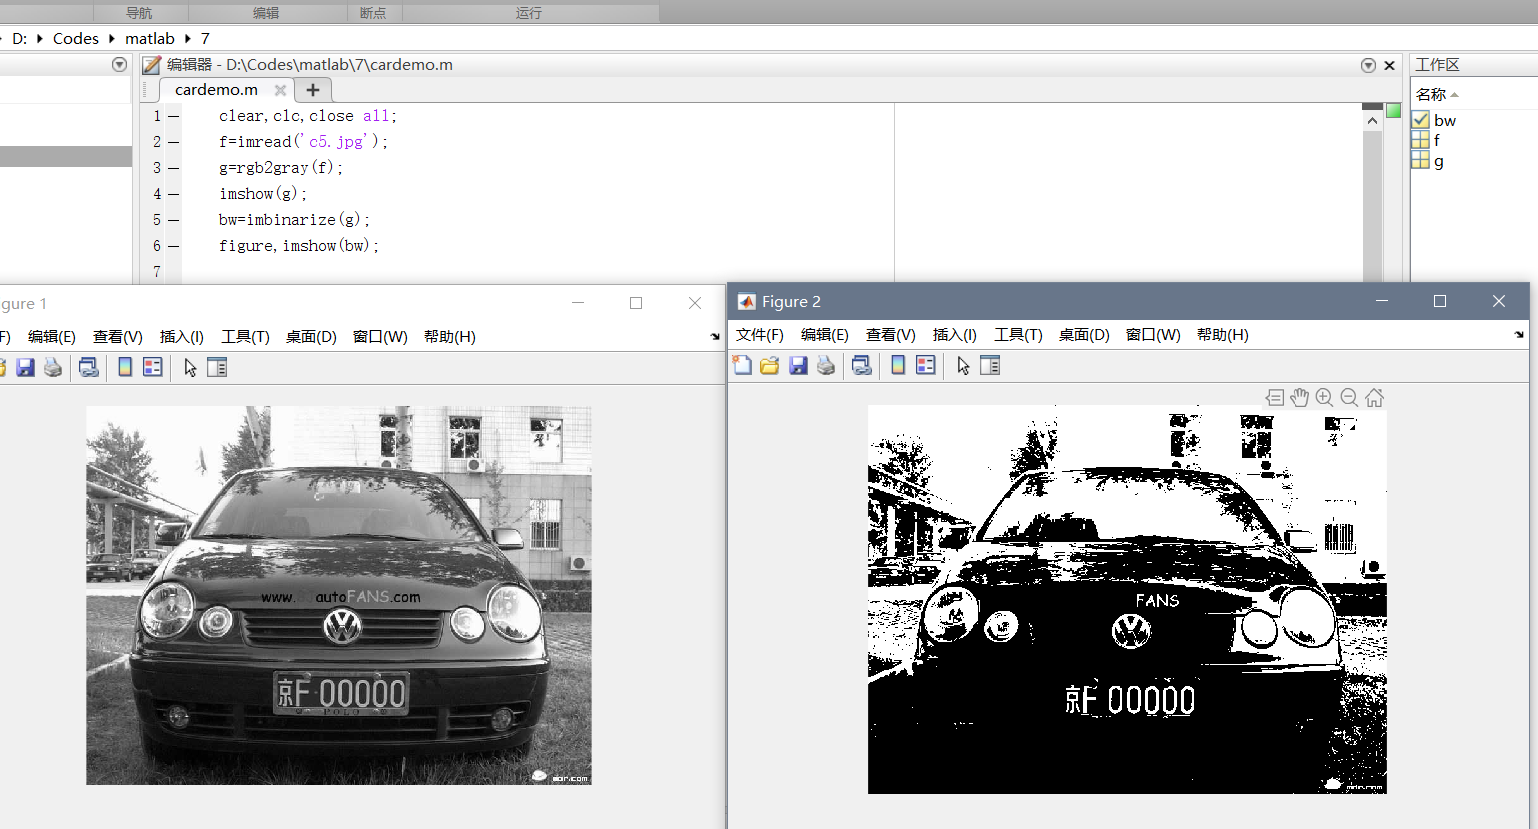
Task: Insert Legend icon in Figure 1 toolbar
Action: pos(153,367)
